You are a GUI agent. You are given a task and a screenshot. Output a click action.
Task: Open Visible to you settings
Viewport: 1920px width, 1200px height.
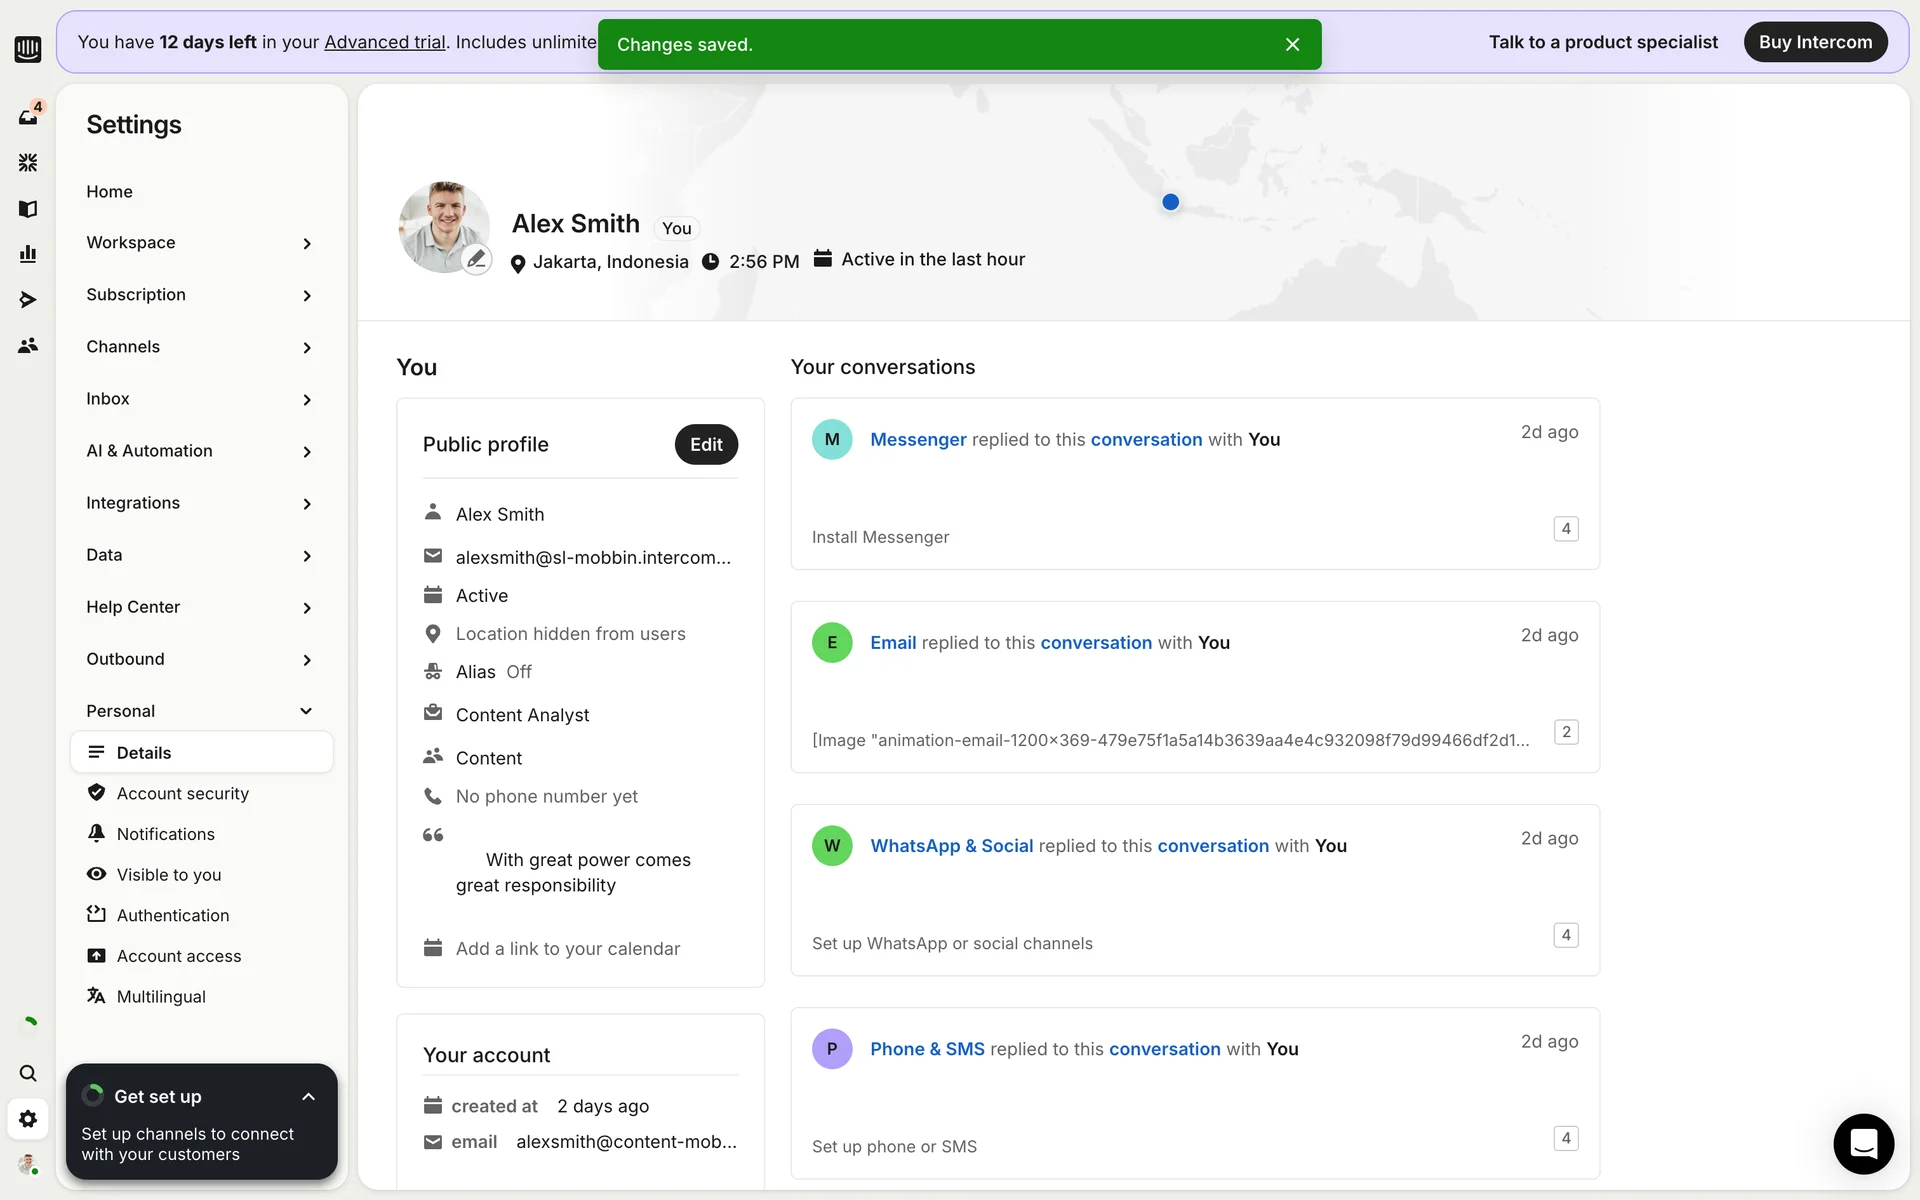168,875
